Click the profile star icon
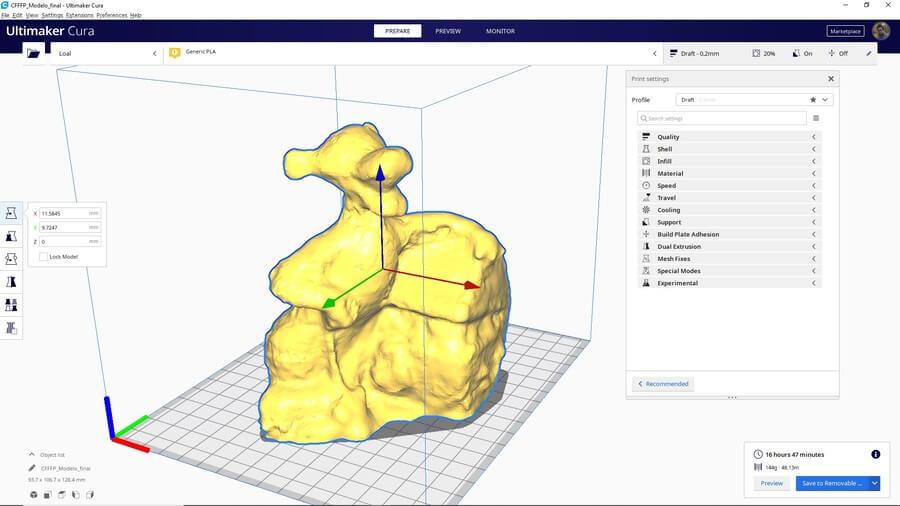 (x=813, y=100)
